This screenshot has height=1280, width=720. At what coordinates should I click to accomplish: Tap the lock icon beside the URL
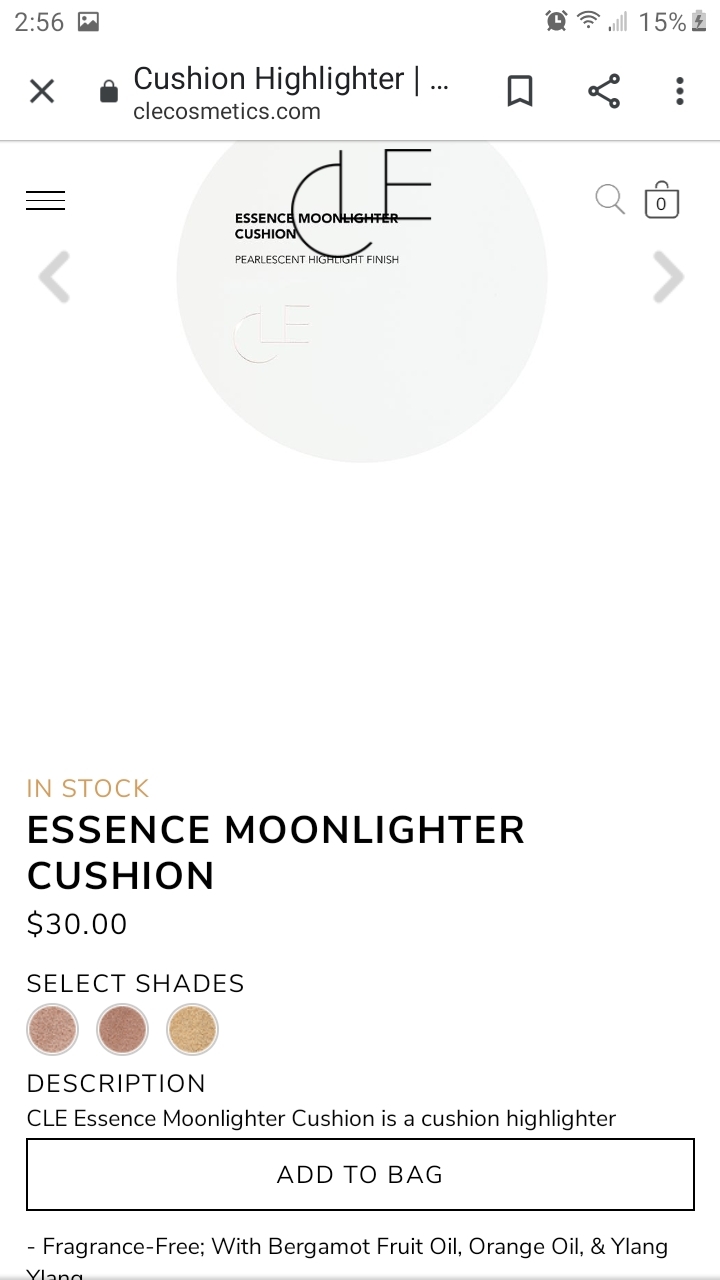coord(108,93)
